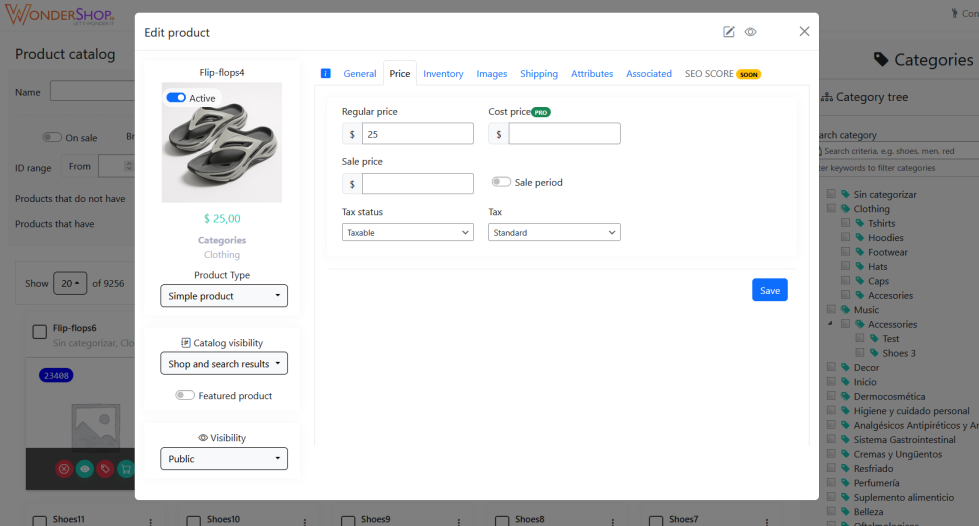Open the Attributes tab
The width and height of the screenshot is (979, 526).
pos(592,74)
